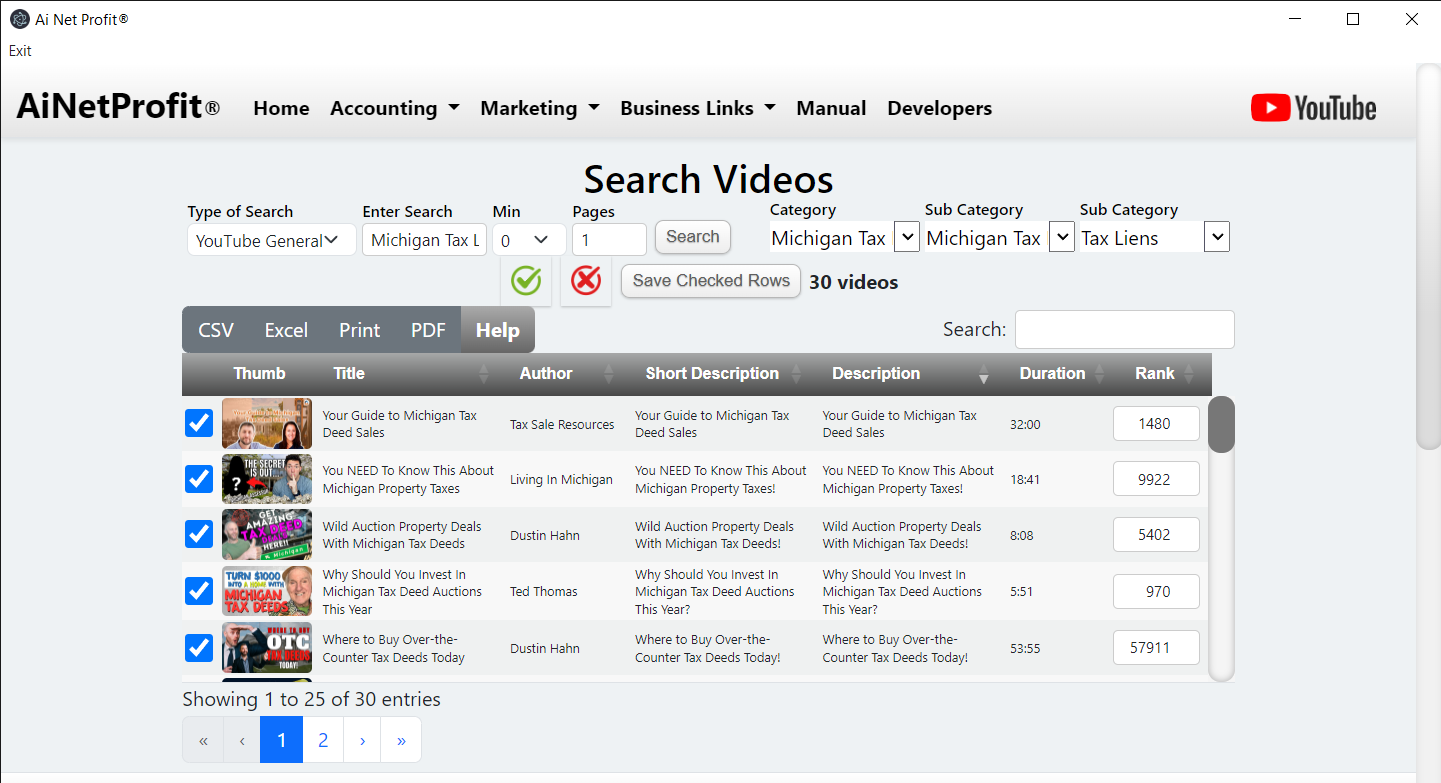
Task: Go to next page arrow icon
Action: 362,740
